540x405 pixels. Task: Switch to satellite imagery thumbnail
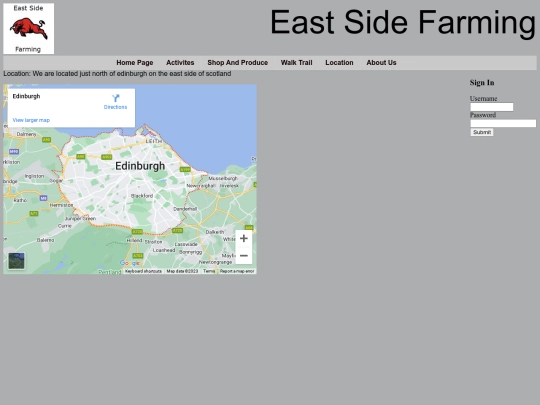click(17, 261)
